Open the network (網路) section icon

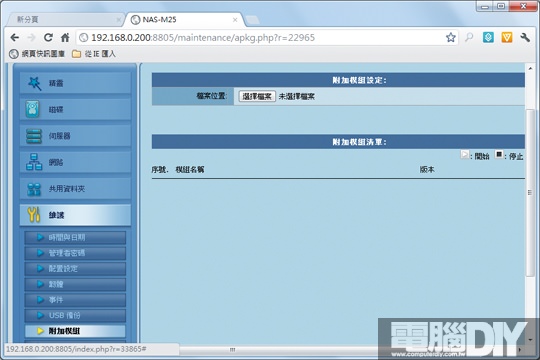click(x=34, y=162)
